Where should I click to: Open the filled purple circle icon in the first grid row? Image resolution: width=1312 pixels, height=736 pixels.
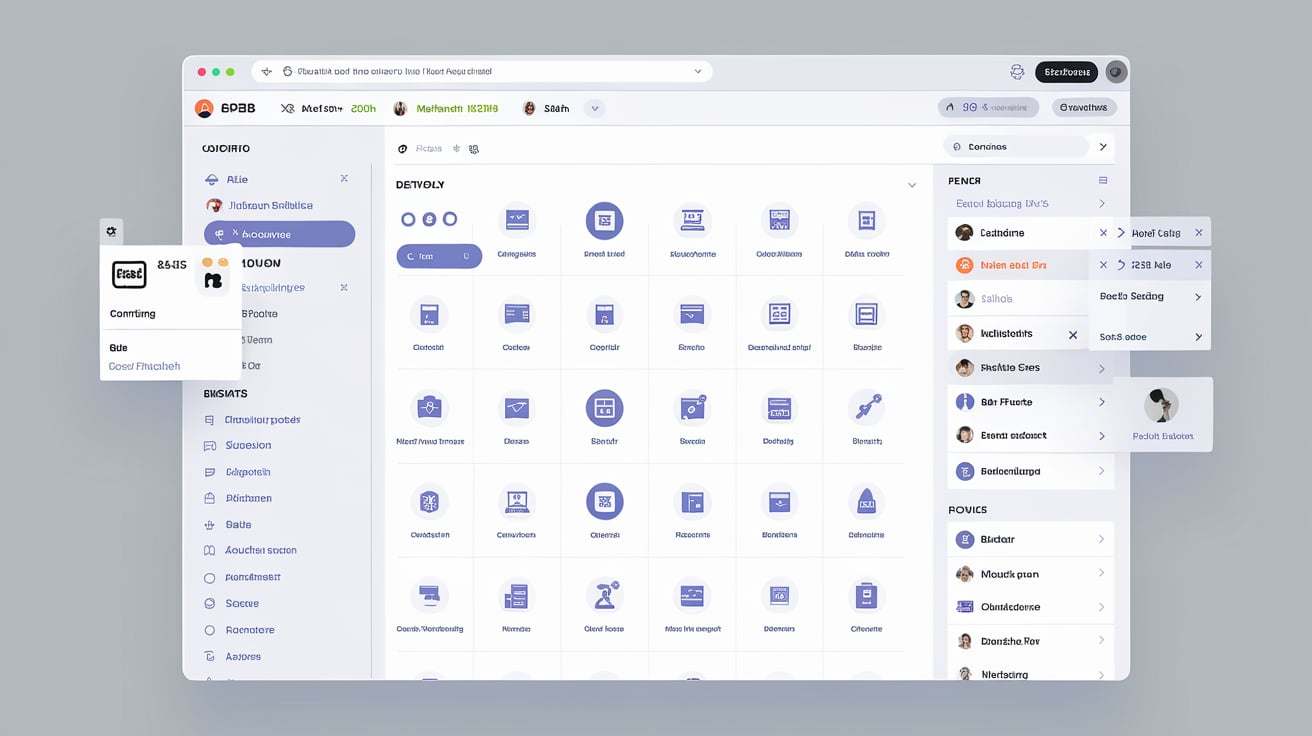click(604, 221)
